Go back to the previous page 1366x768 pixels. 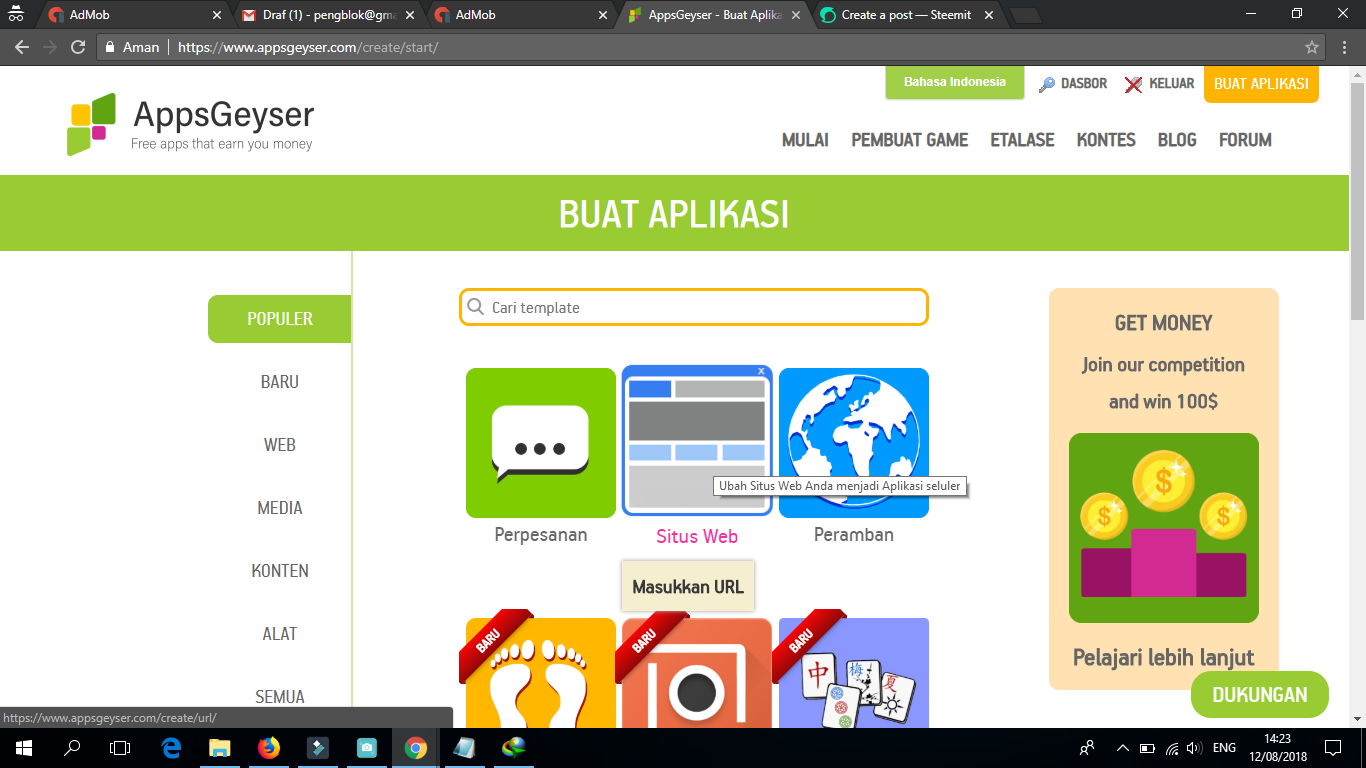point(22,47)
